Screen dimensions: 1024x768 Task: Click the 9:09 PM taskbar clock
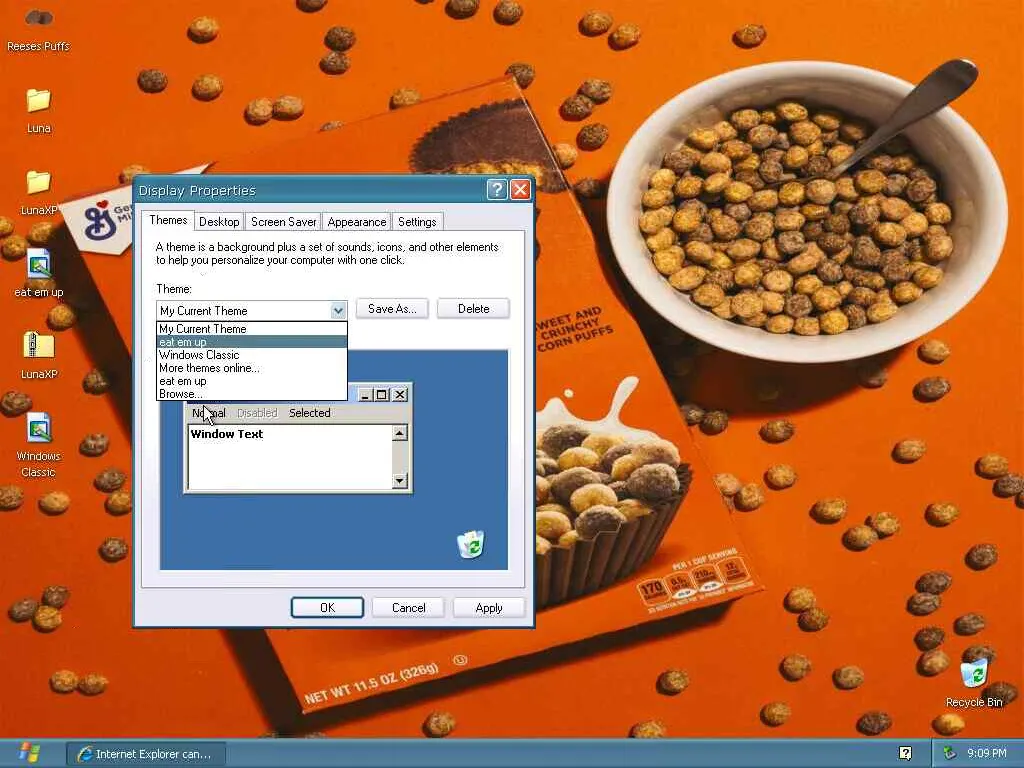tap(987, 753)
